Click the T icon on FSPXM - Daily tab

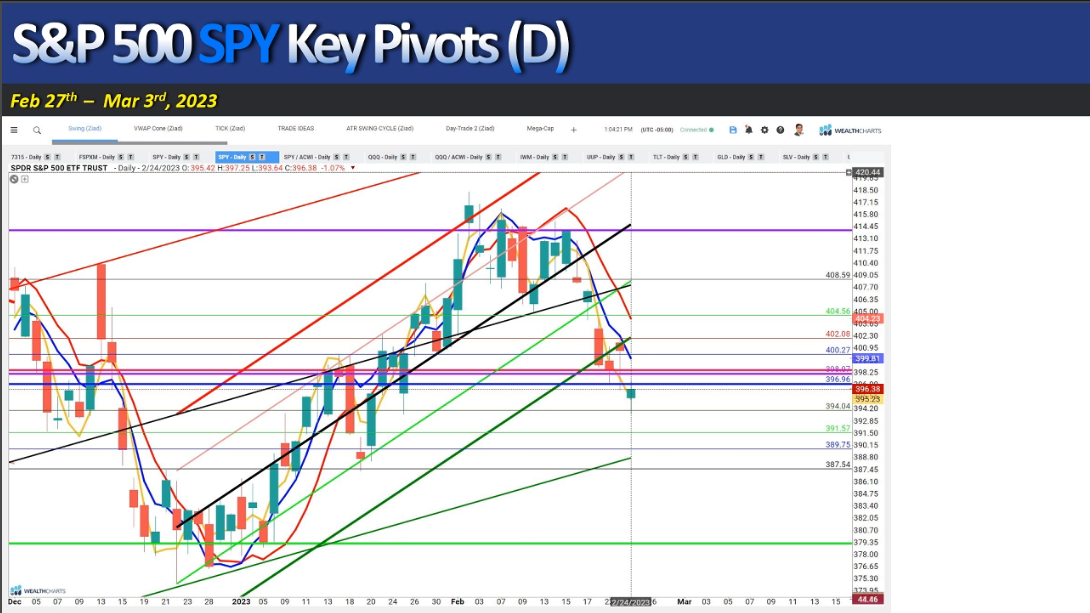131,157
